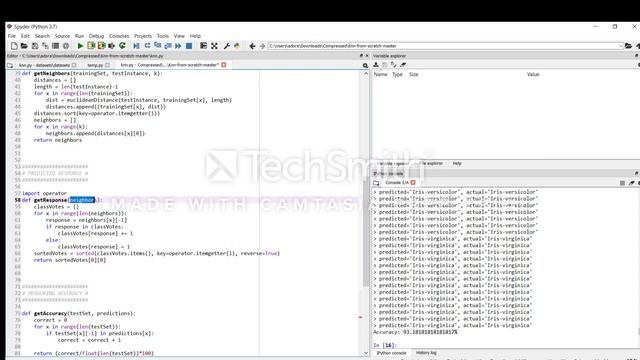Screen dimensions: 640x360
Task: Click the debugger Step into icon
Action: [x=158, y=46]
